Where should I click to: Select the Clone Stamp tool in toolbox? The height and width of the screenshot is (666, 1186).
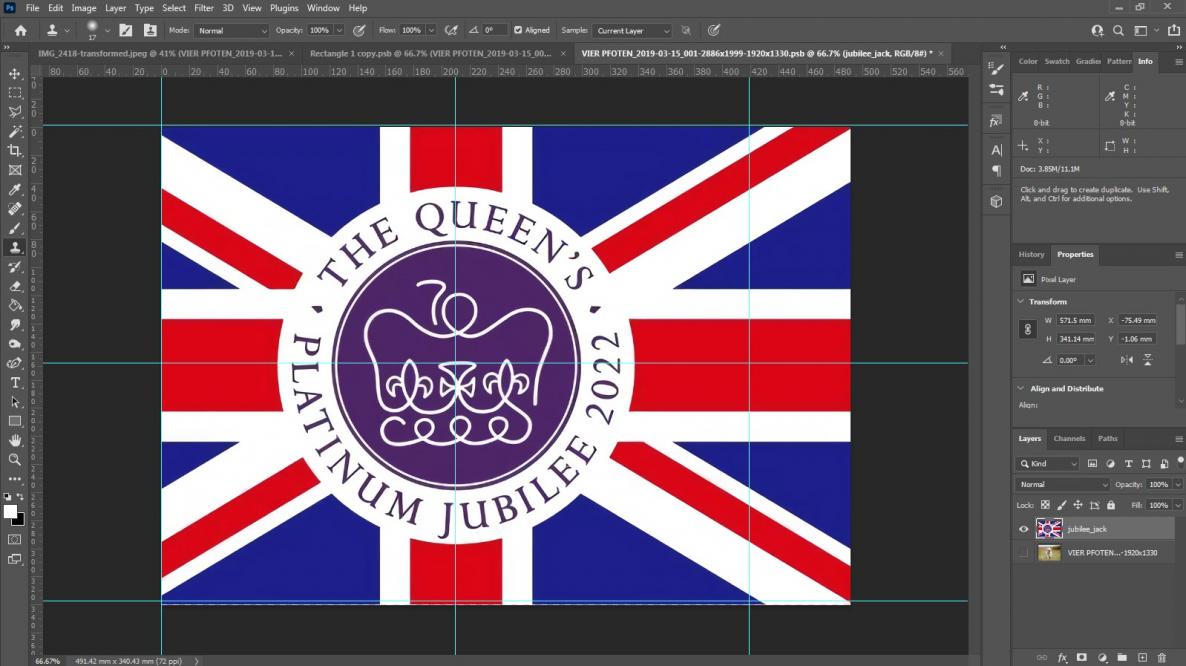click(14, 247)
